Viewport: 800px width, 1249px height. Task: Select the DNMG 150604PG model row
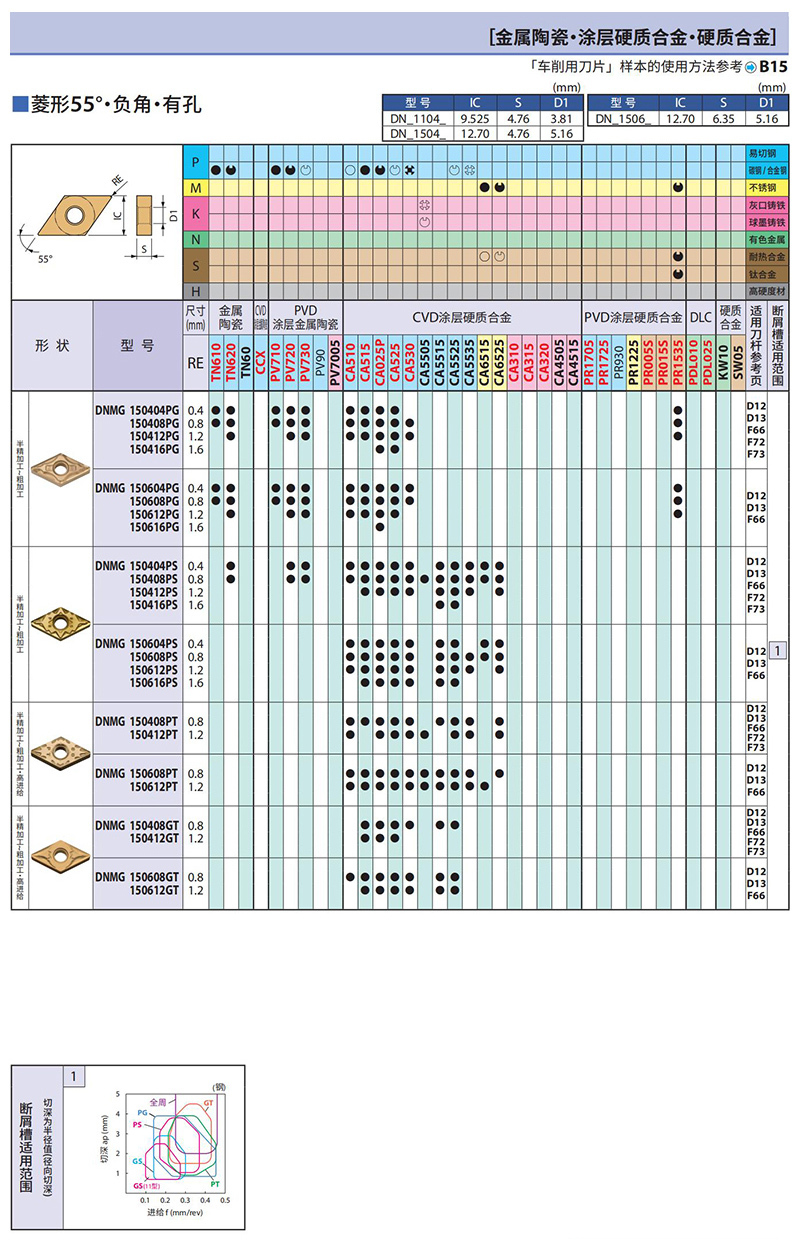click(137, 487)
